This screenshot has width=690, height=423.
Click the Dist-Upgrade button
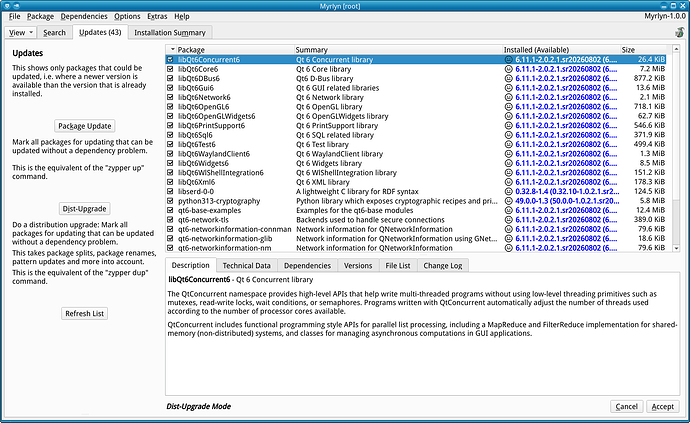84,209
